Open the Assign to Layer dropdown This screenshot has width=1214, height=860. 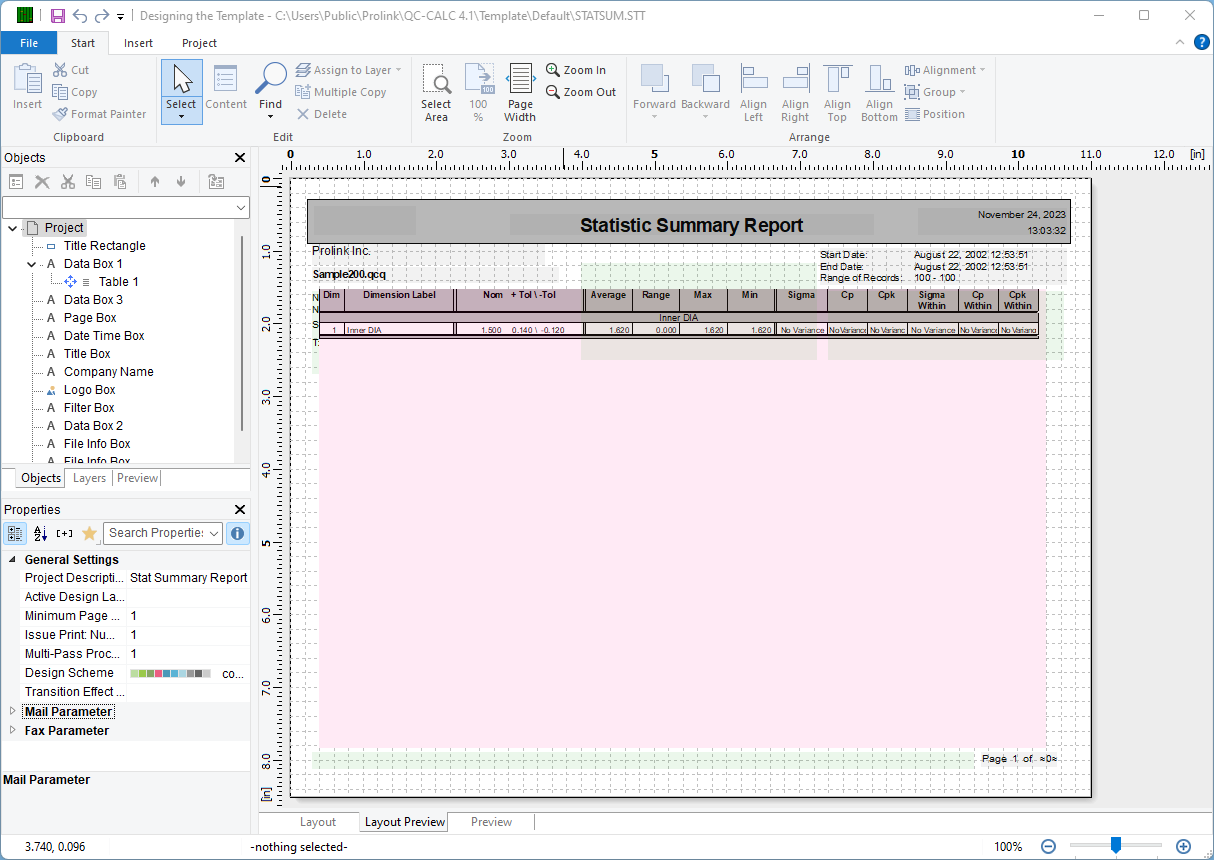click(x=349, y=70)
